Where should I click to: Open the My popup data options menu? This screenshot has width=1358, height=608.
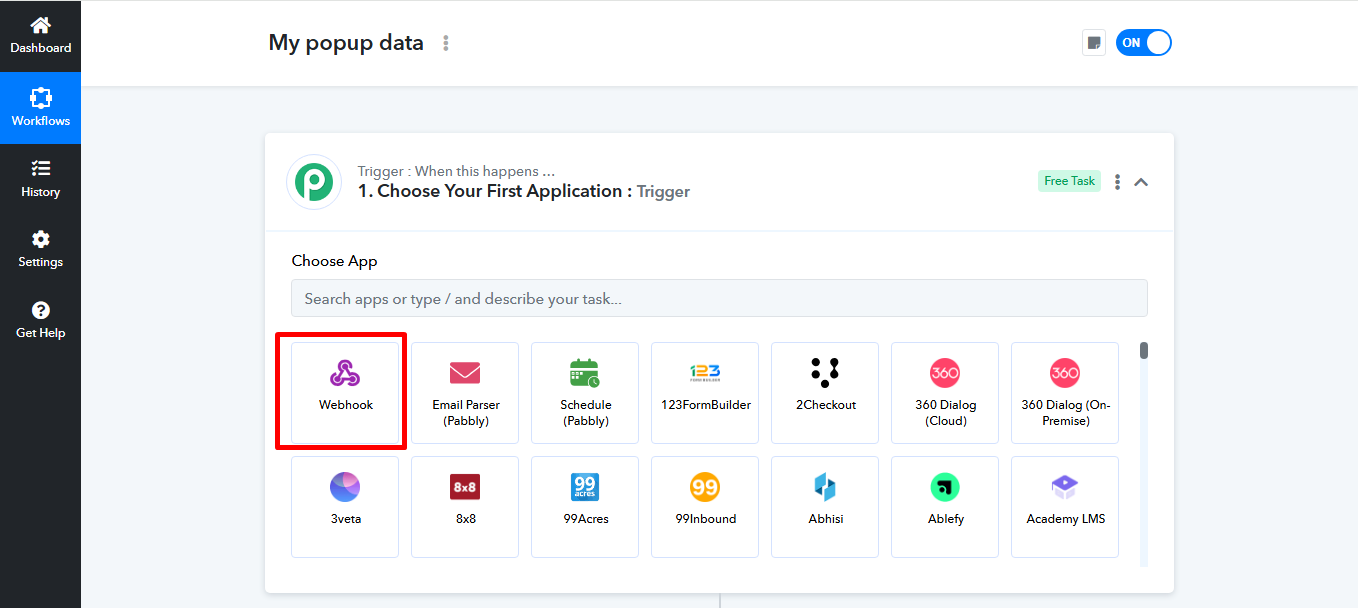click(445, 43)
